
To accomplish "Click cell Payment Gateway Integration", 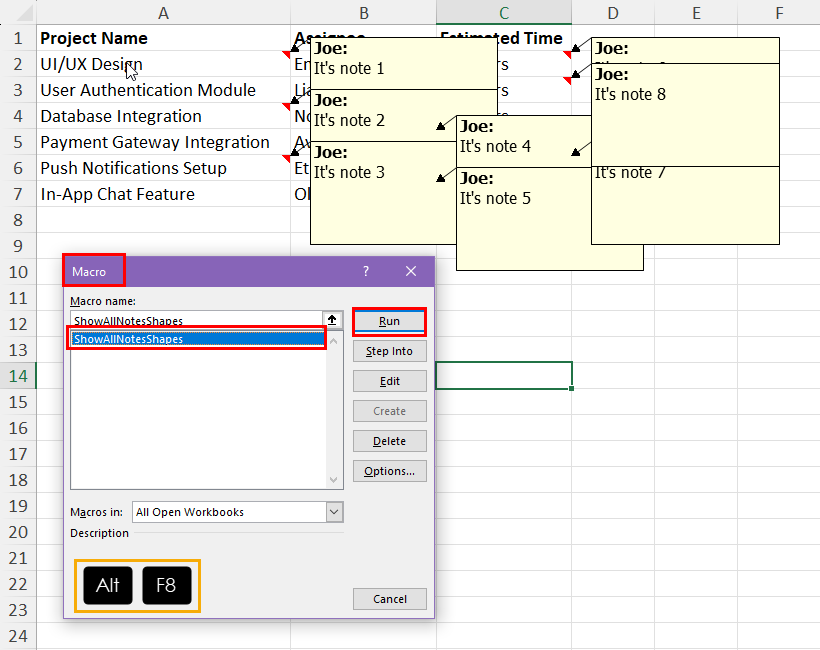I will pos(163,142).
